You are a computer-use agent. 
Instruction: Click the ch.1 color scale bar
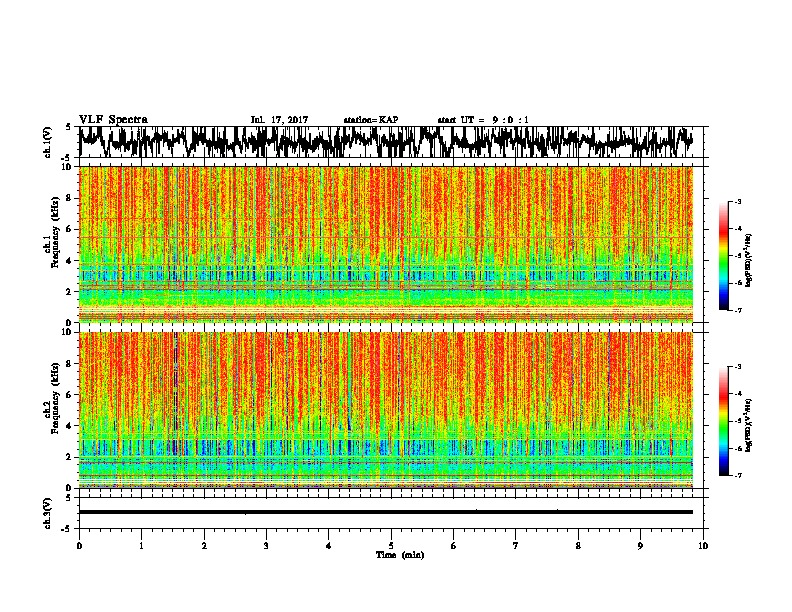pos(723,256)
